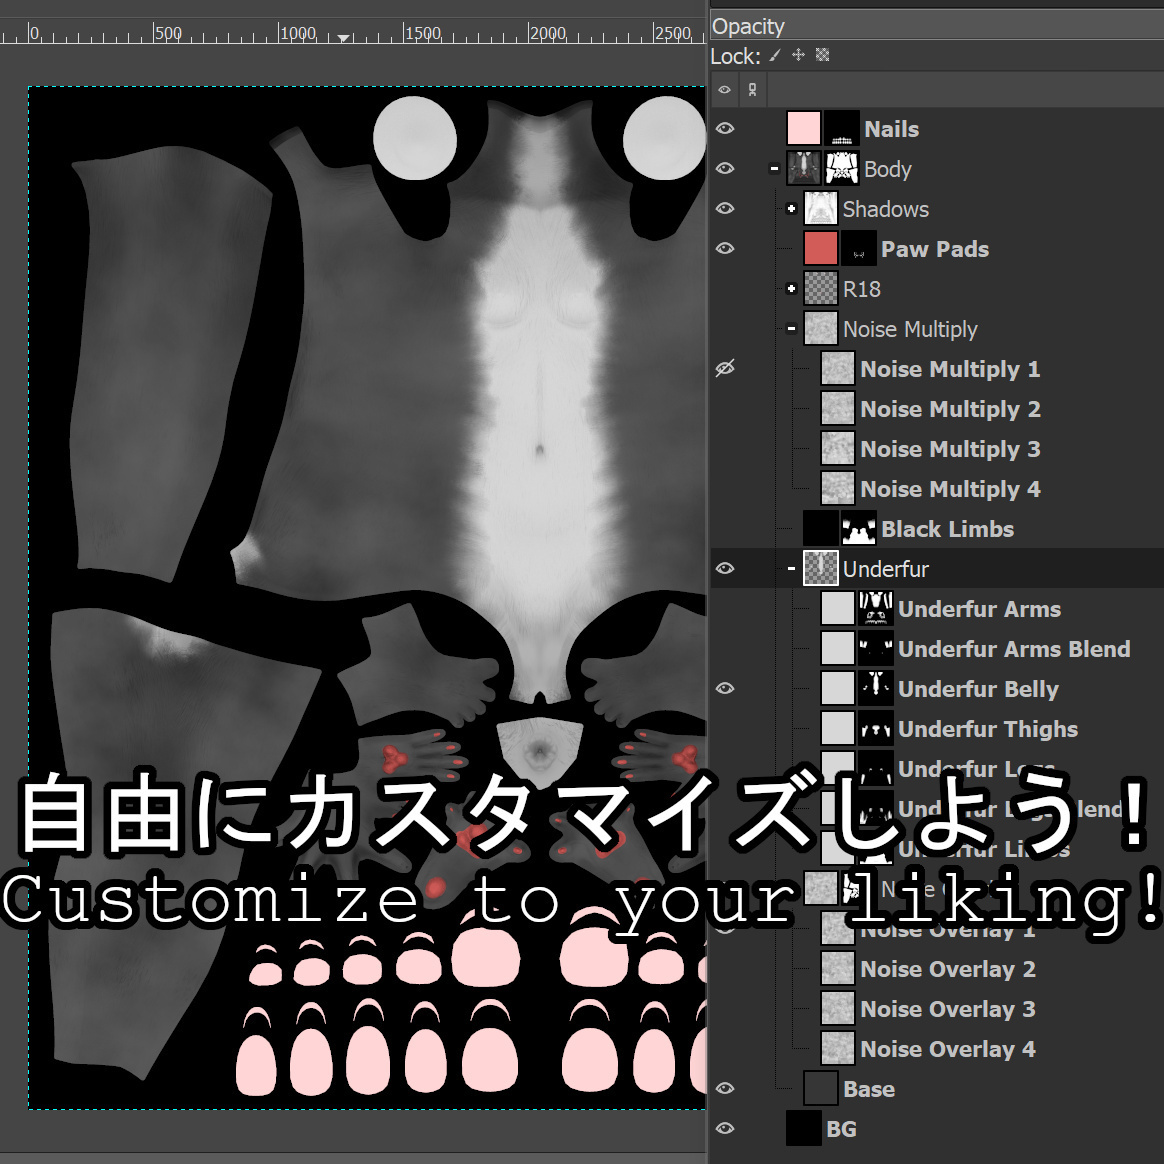Viewport: 1164px width, 1164px height.
Task: Select the Underfur Belly layer mask thumbnail
Action: (x=876, y=688)
